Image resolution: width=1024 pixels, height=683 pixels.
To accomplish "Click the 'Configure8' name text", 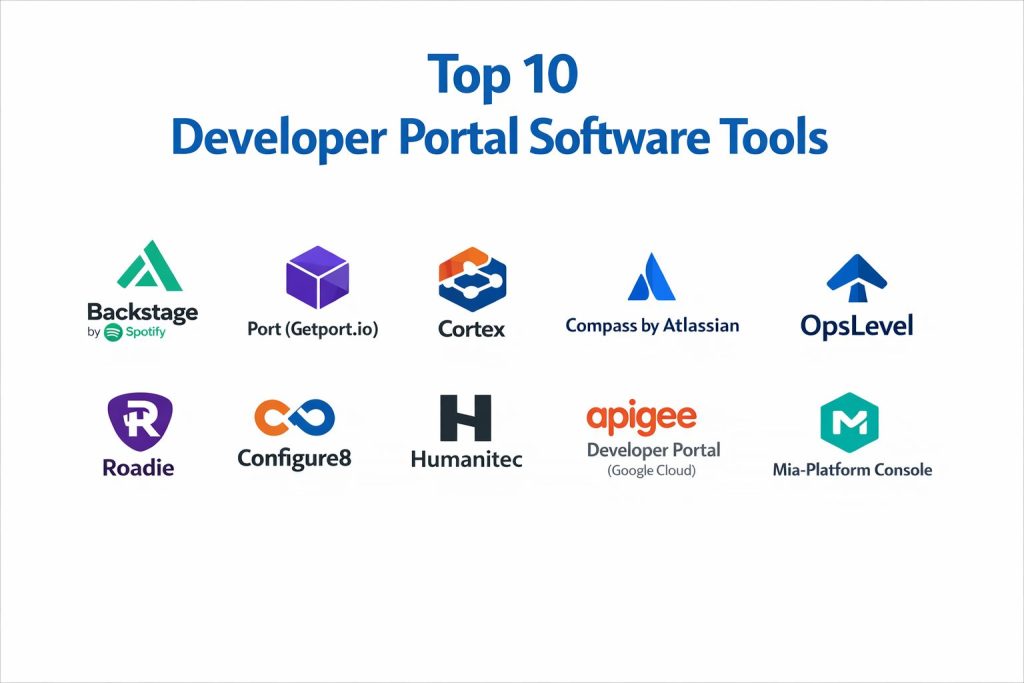I will tap(294, 457).
